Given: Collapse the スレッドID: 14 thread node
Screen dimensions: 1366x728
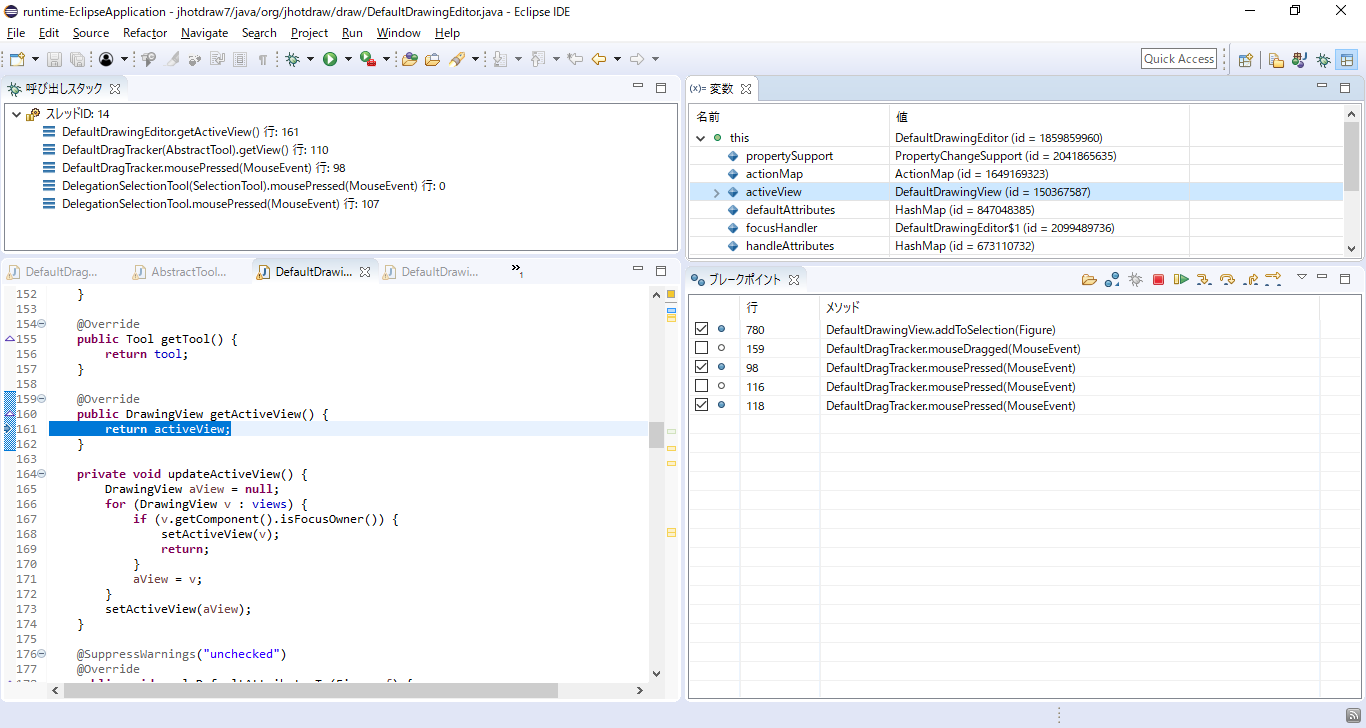Looking at the screenshot, I should pos(16,114).
